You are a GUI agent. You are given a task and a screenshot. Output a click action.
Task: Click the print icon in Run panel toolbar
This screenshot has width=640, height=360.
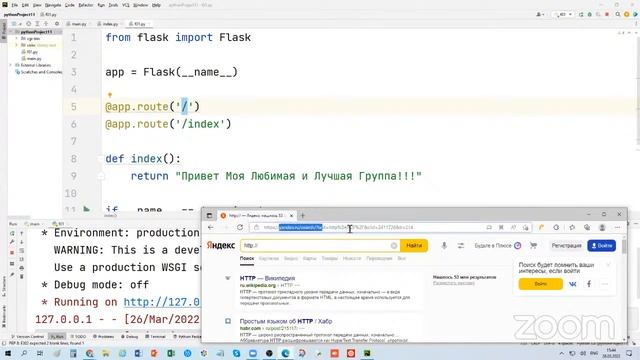click(22, 268)
